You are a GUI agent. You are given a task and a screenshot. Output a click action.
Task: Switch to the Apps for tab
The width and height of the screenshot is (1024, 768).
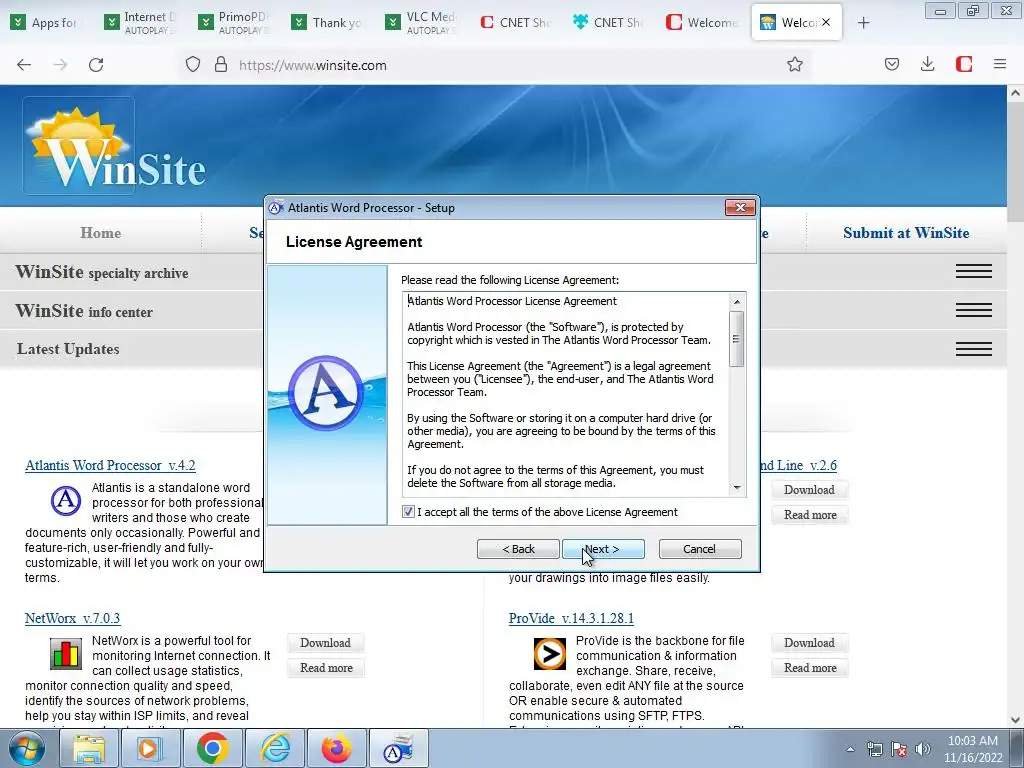click(x=46, y=23)
